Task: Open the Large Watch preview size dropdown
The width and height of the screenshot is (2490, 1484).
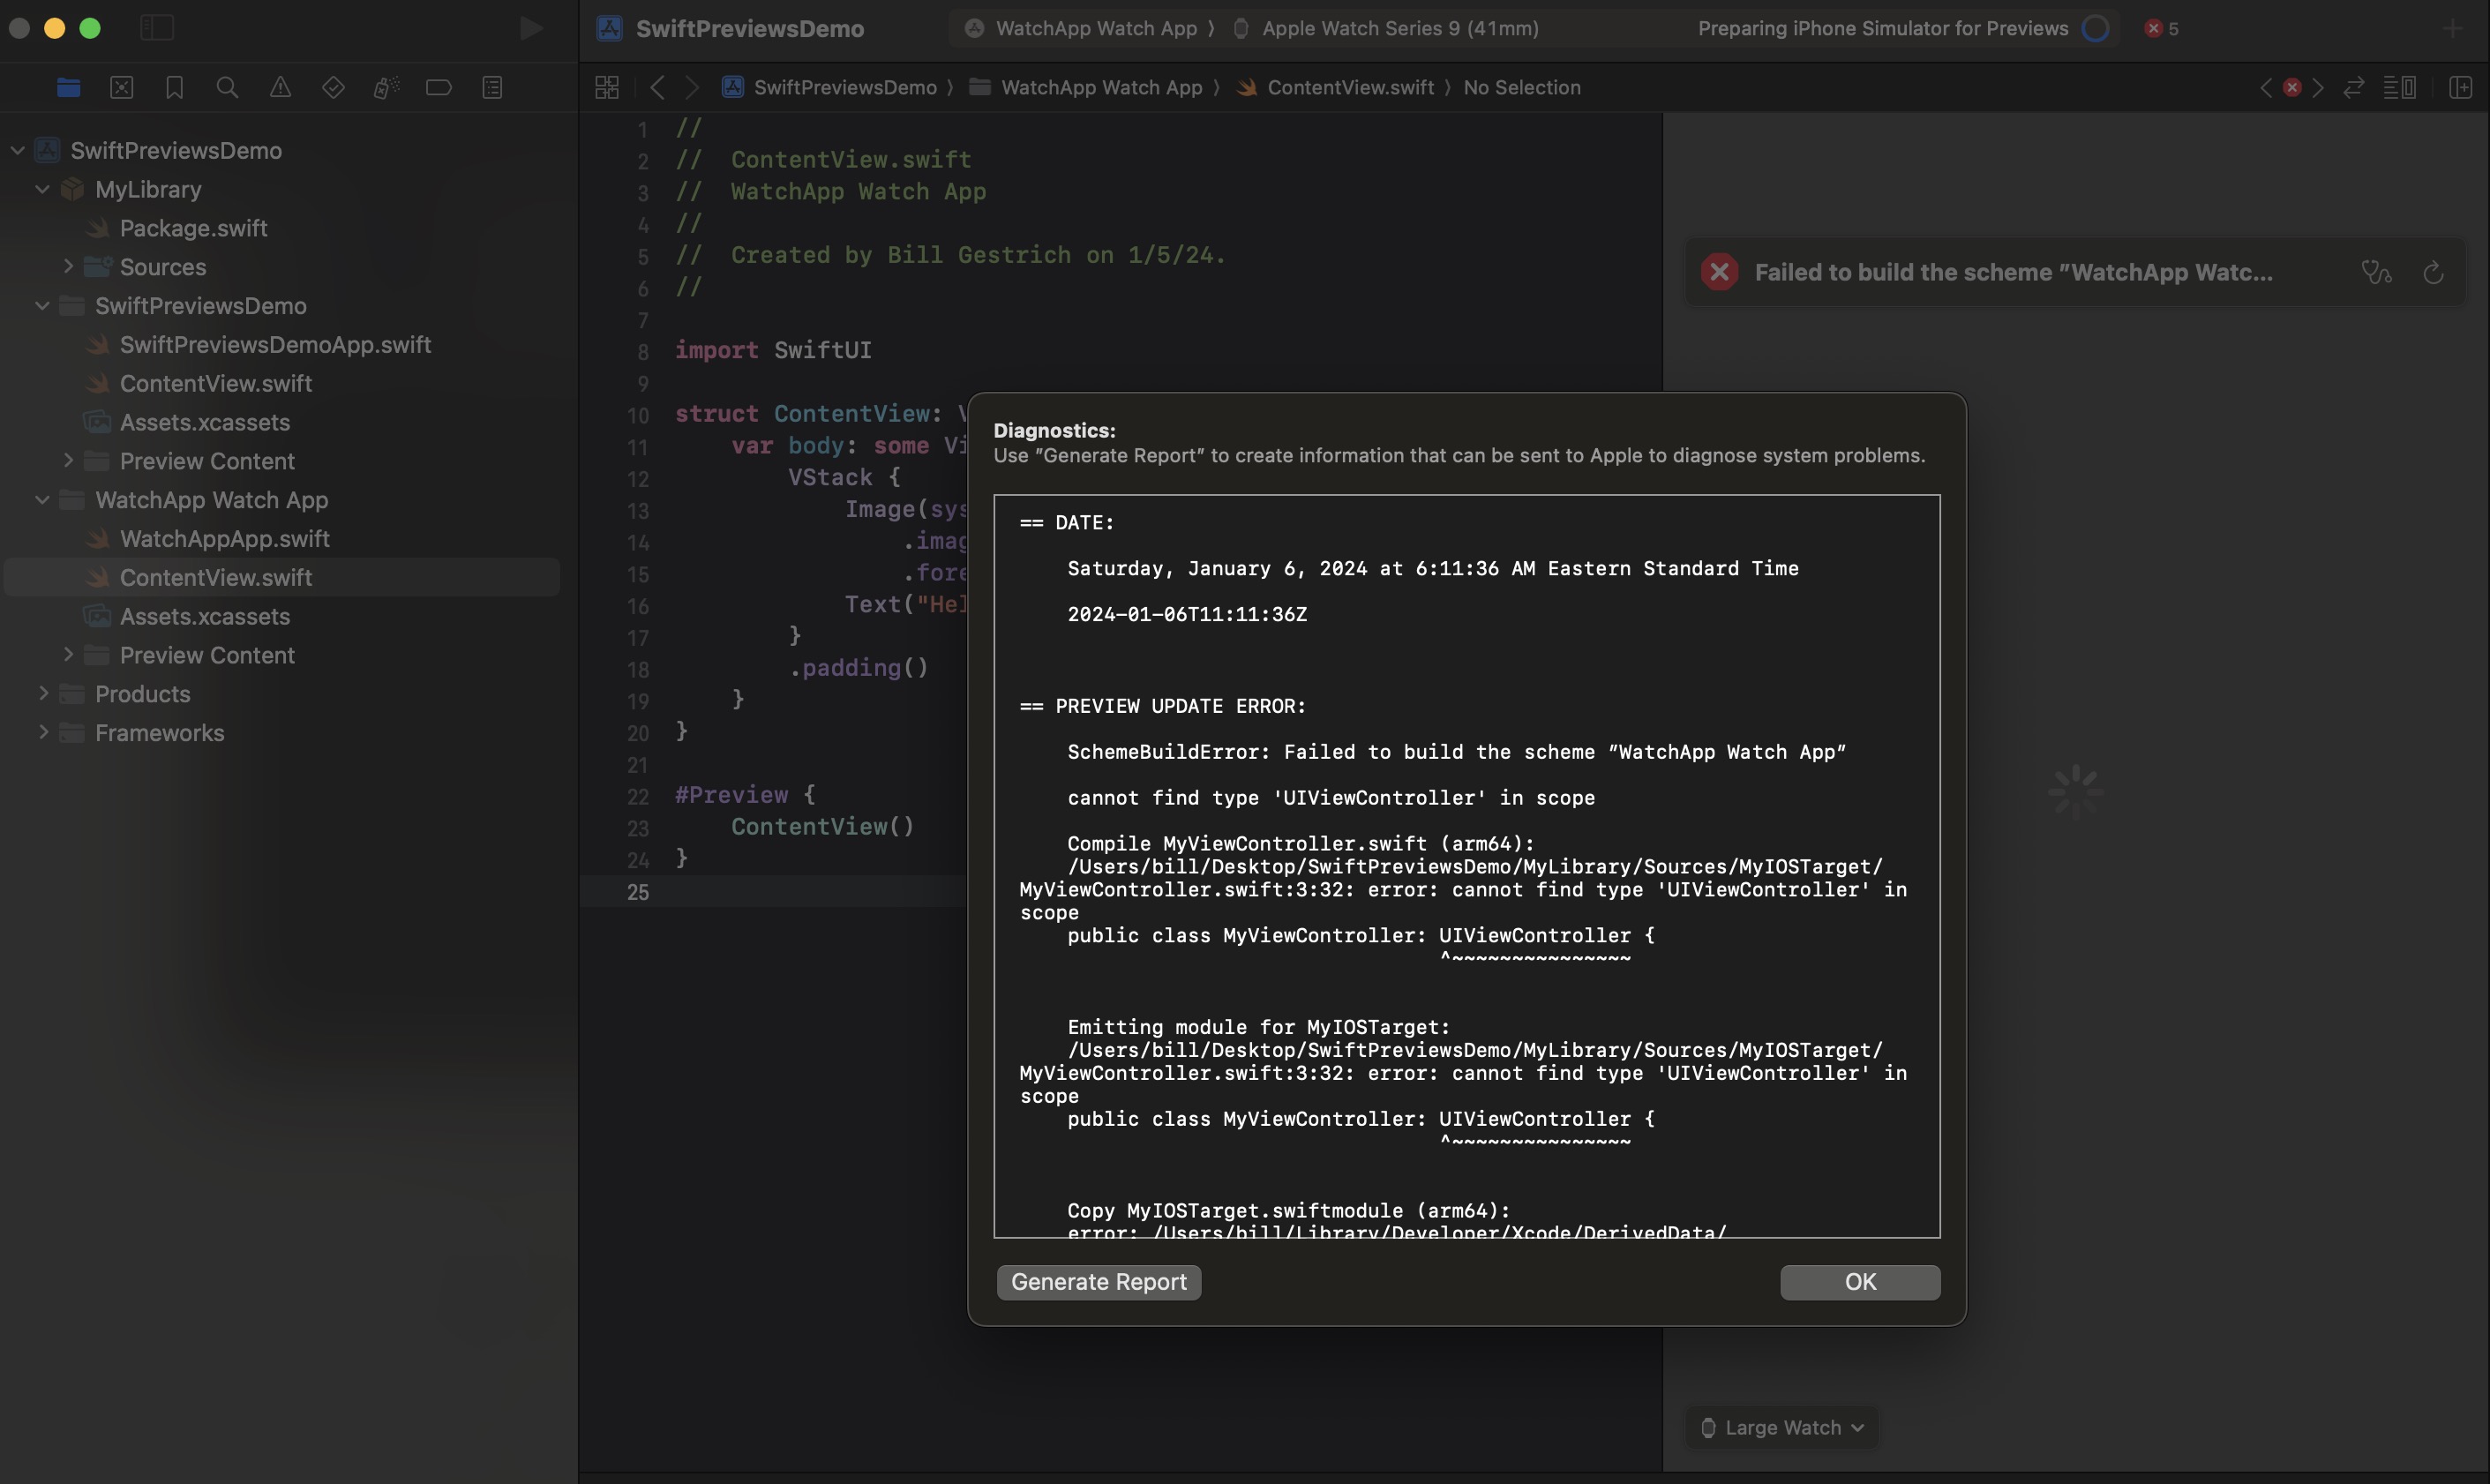Action: click(1782, 1427)
